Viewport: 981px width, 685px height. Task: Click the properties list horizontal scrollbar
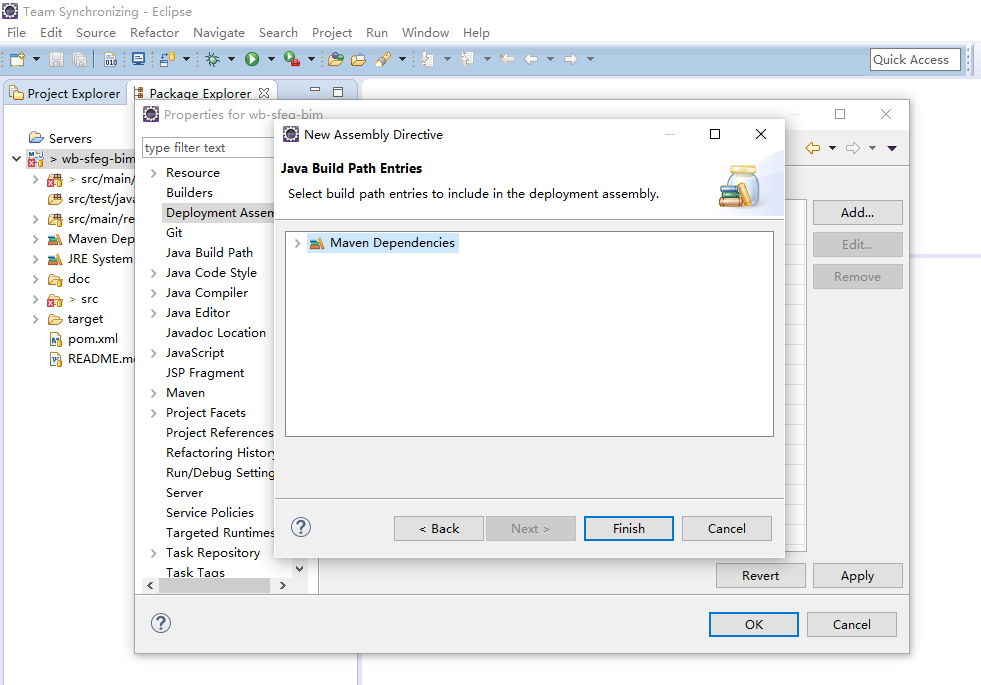click(215, 586)
